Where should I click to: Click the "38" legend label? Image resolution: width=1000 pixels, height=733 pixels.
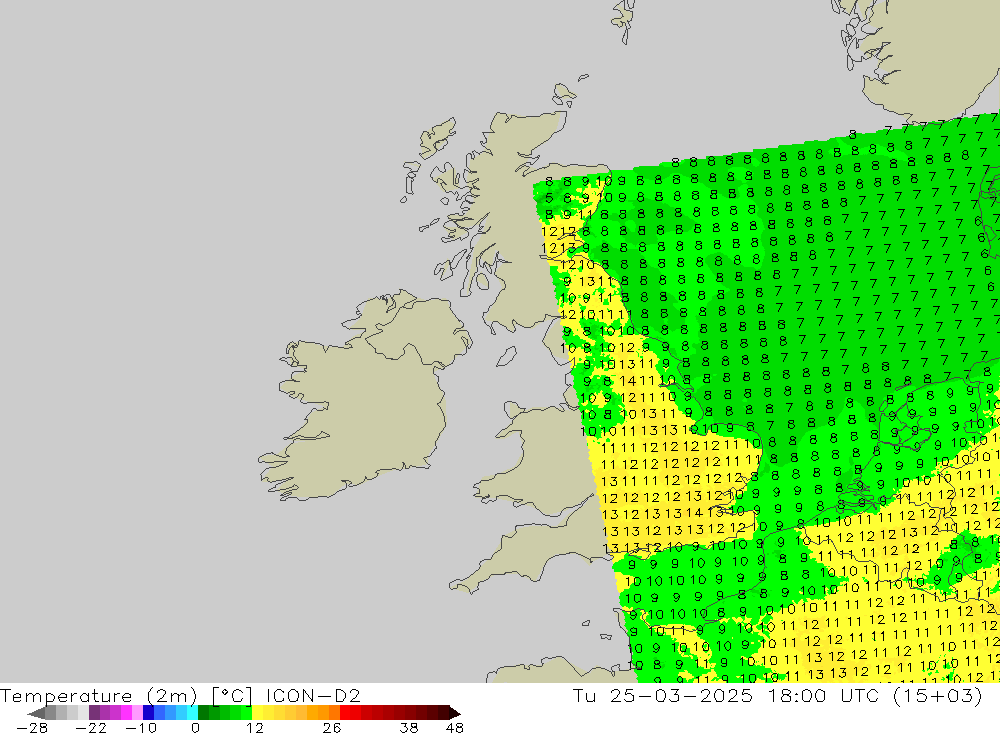pyautogui.click(x=409, y=728)
